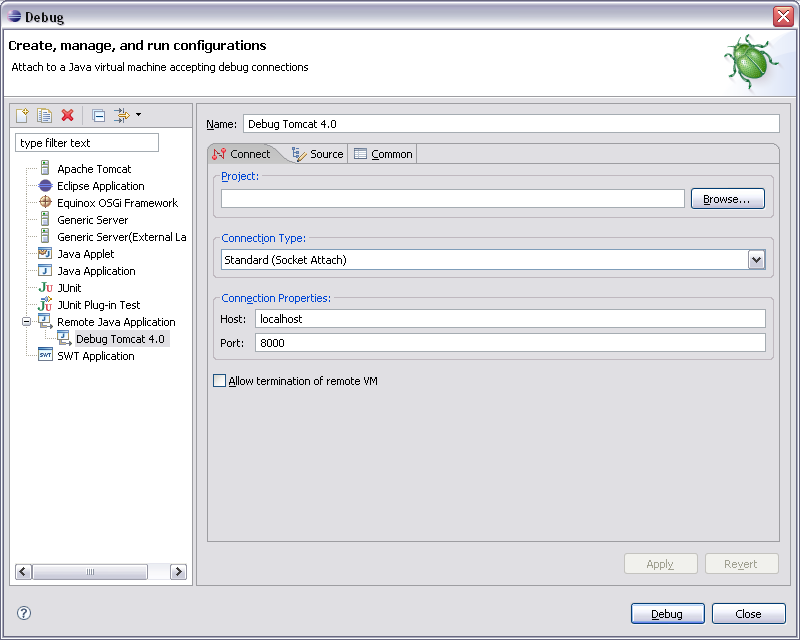800x640 pixels.
Task: Click the Browse... button for Project
Action: tap(728, 199)
